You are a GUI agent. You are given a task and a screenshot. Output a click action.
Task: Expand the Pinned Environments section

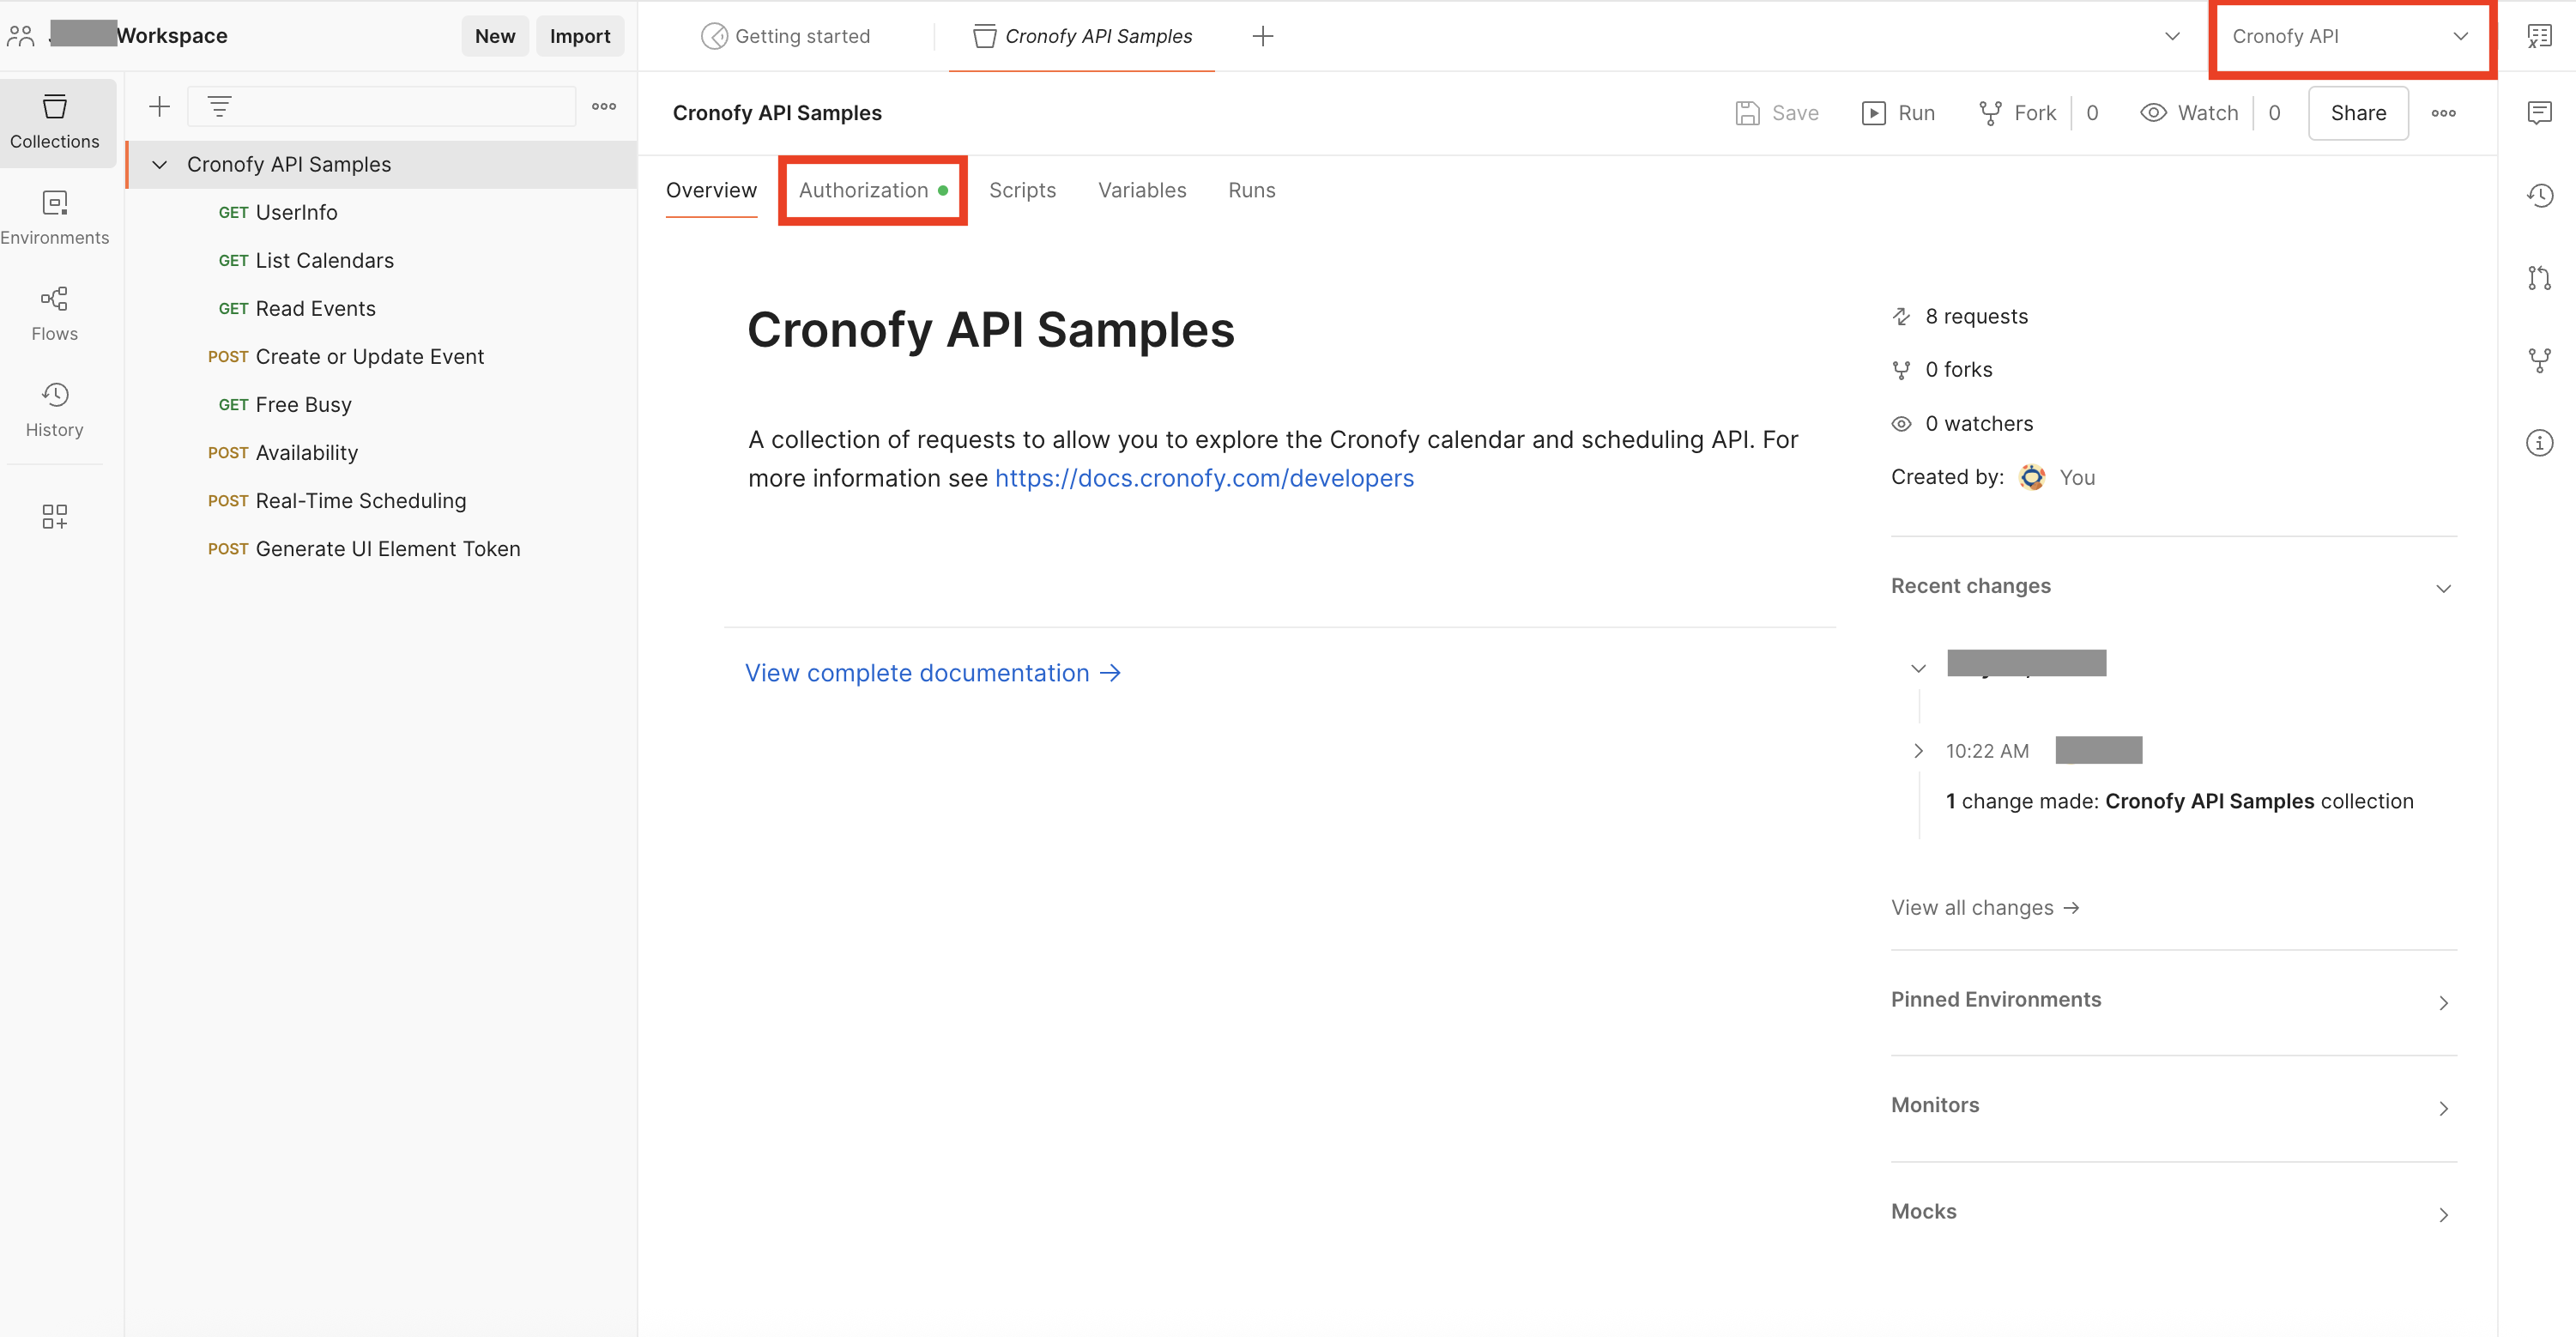[x=2173, y=1000]
